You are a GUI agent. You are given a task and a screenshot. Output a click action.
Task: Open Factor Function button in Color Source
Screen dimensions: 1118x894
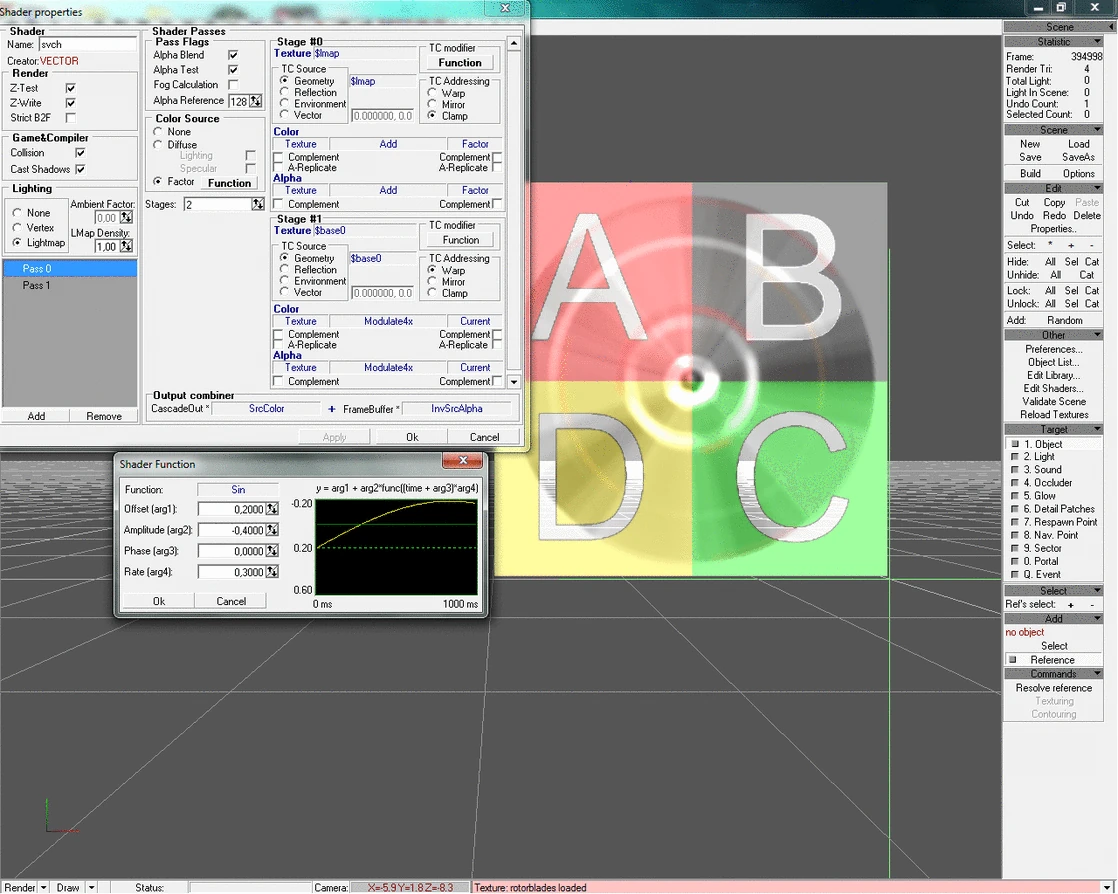230,183
